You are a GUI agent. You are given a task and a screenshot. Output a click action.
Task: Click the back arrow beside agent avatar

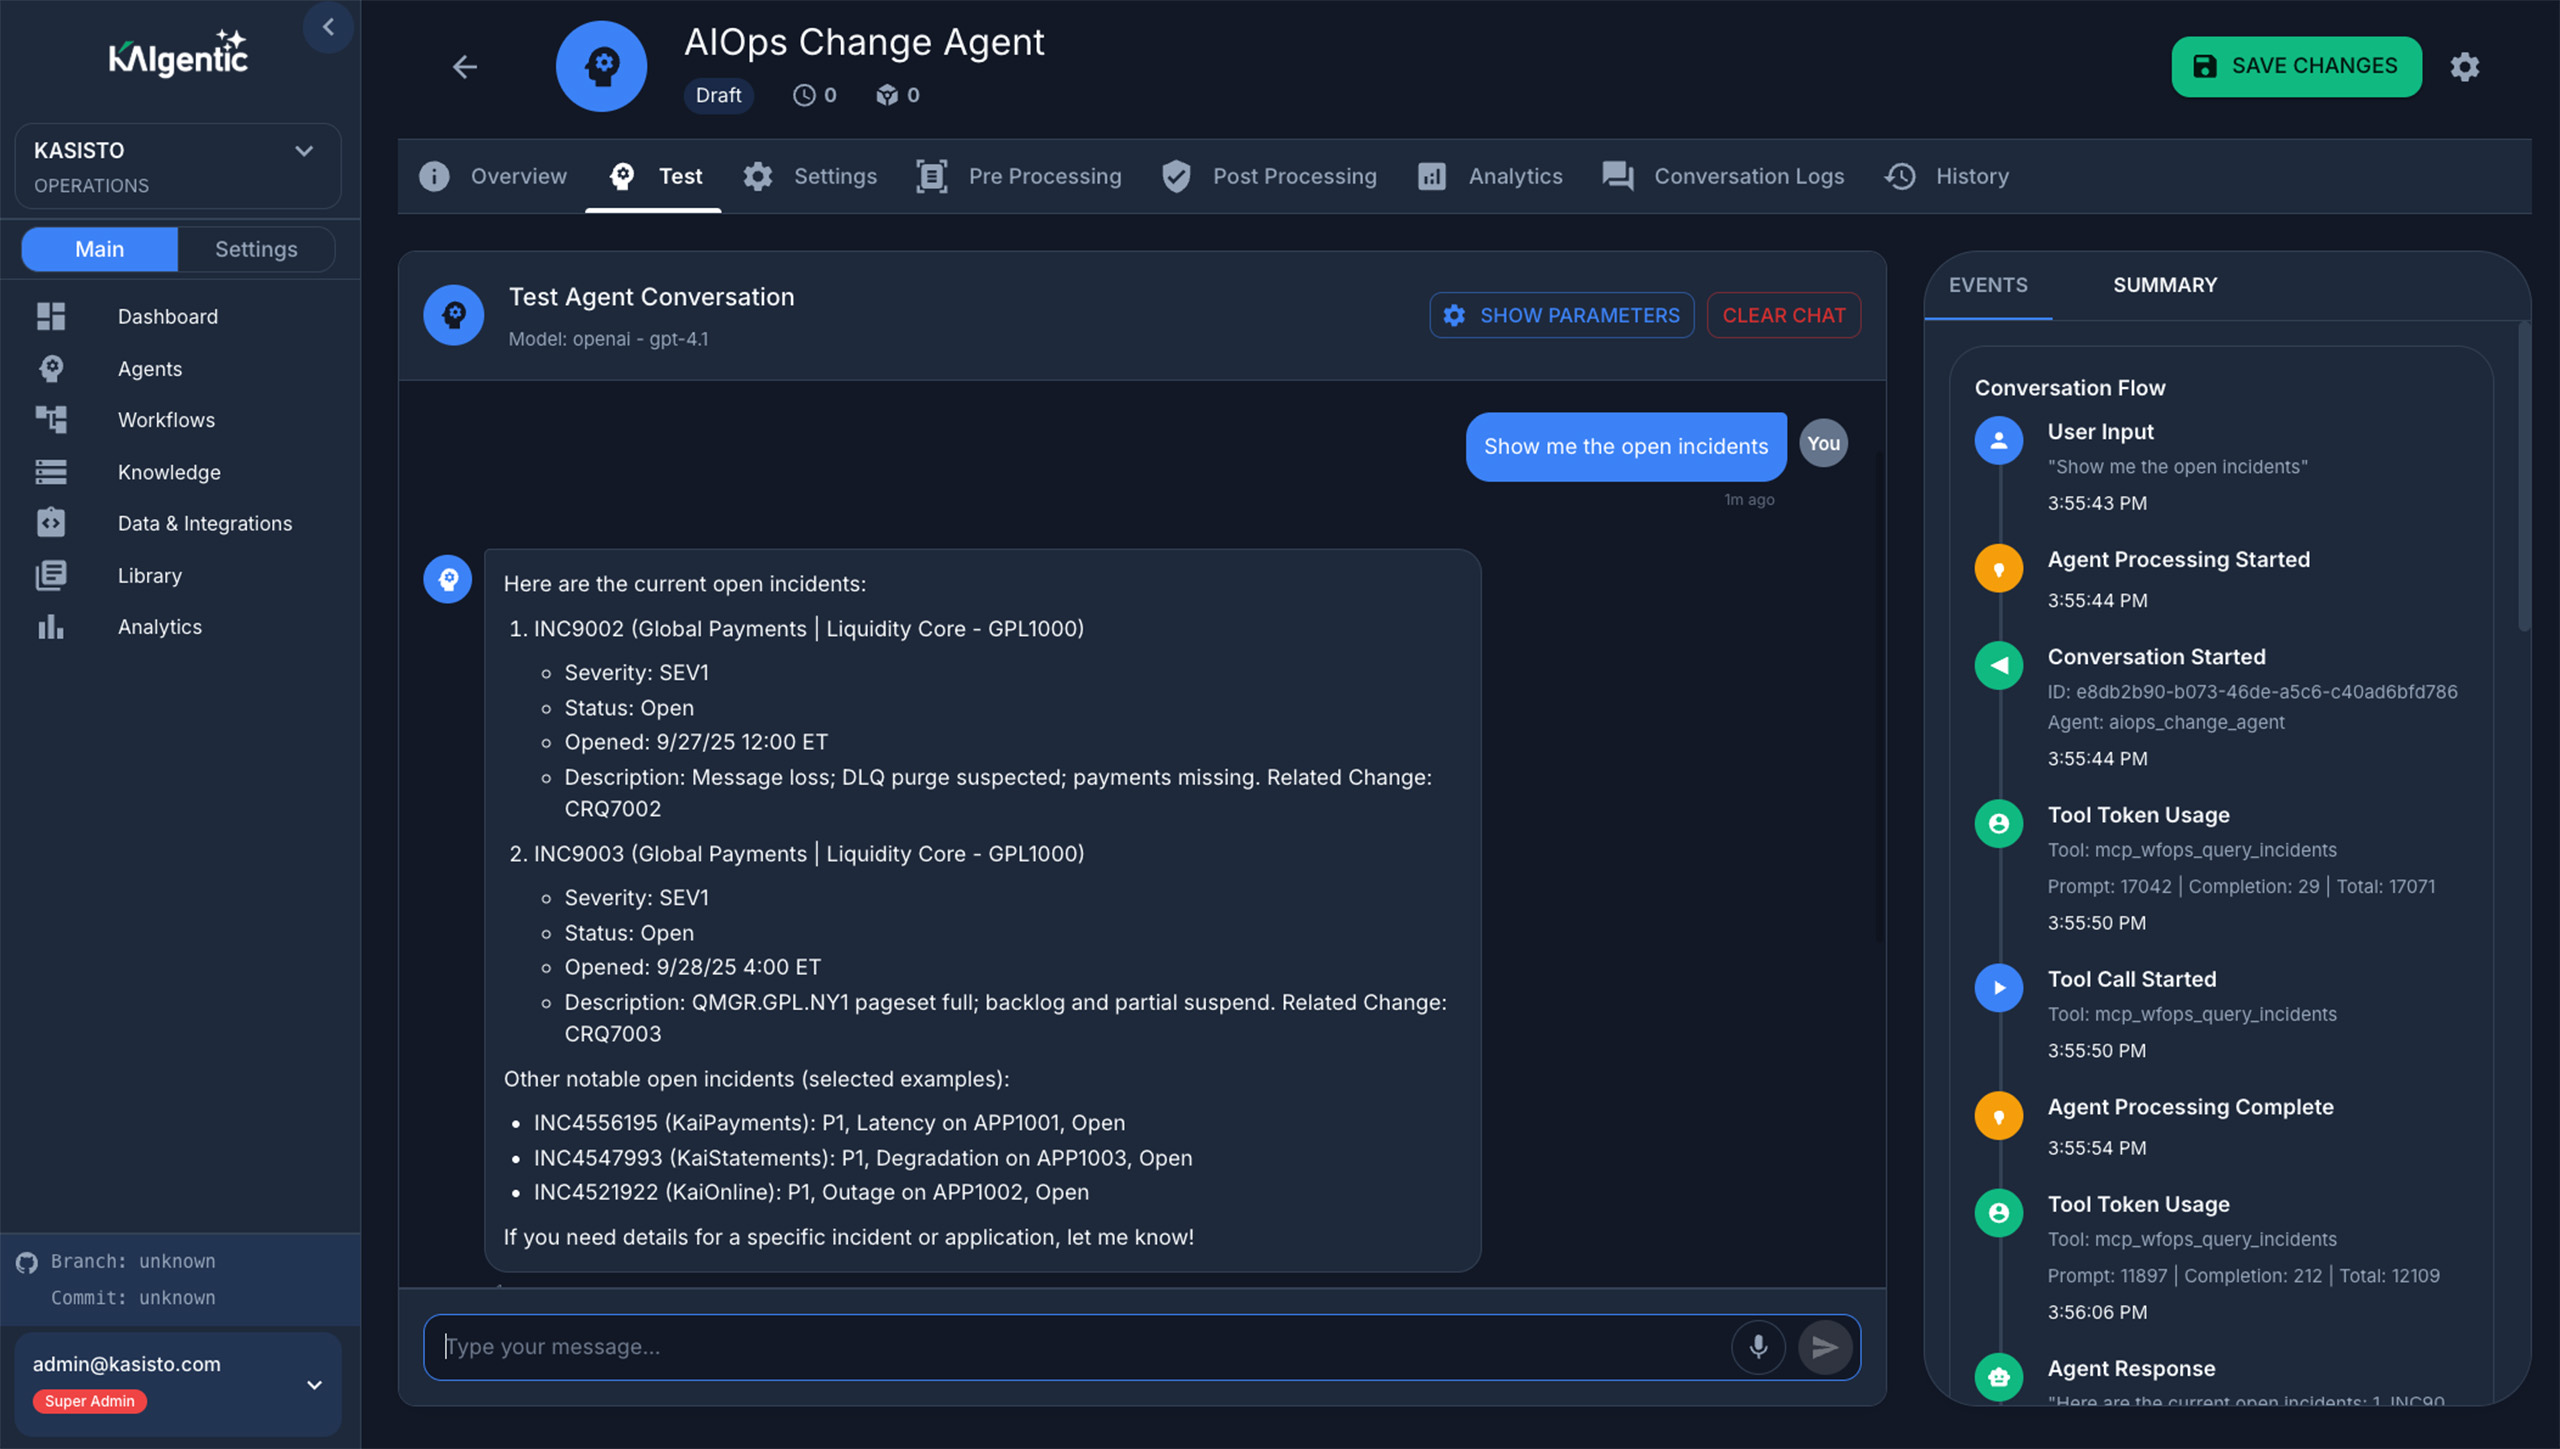464,67
